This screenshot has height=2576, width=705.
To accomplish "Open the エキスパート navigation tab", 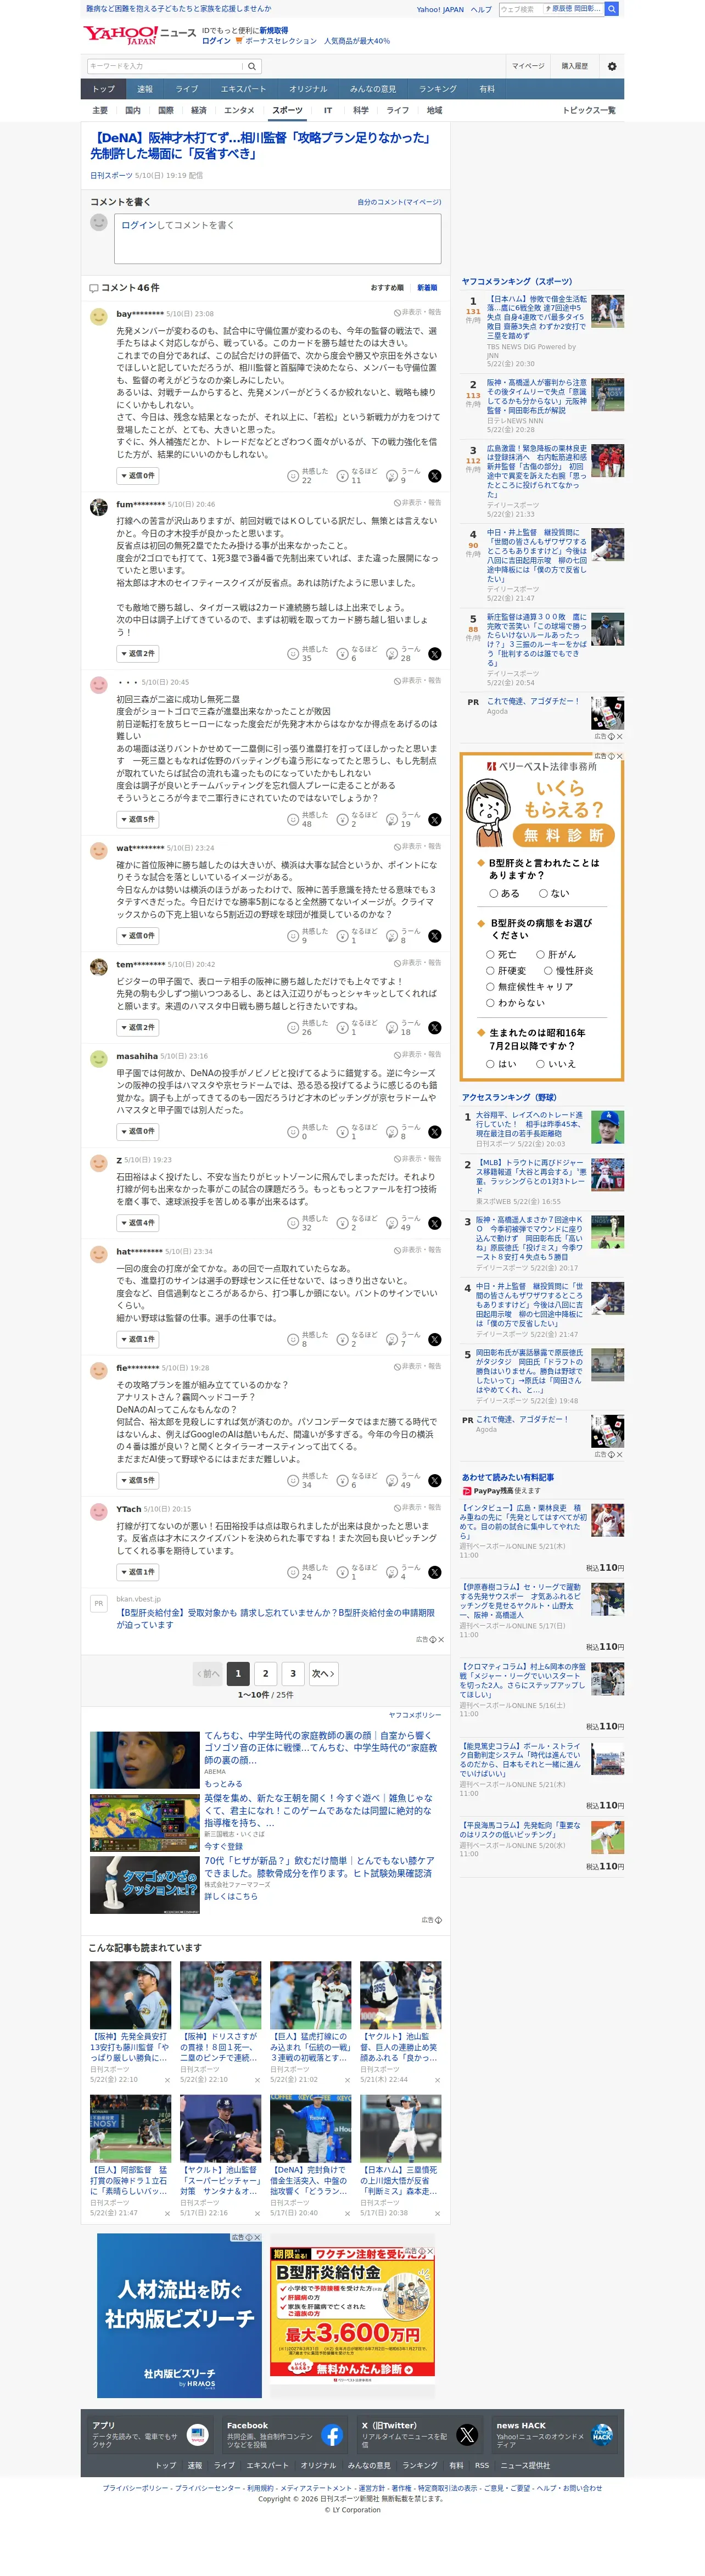I will point(243,89).
